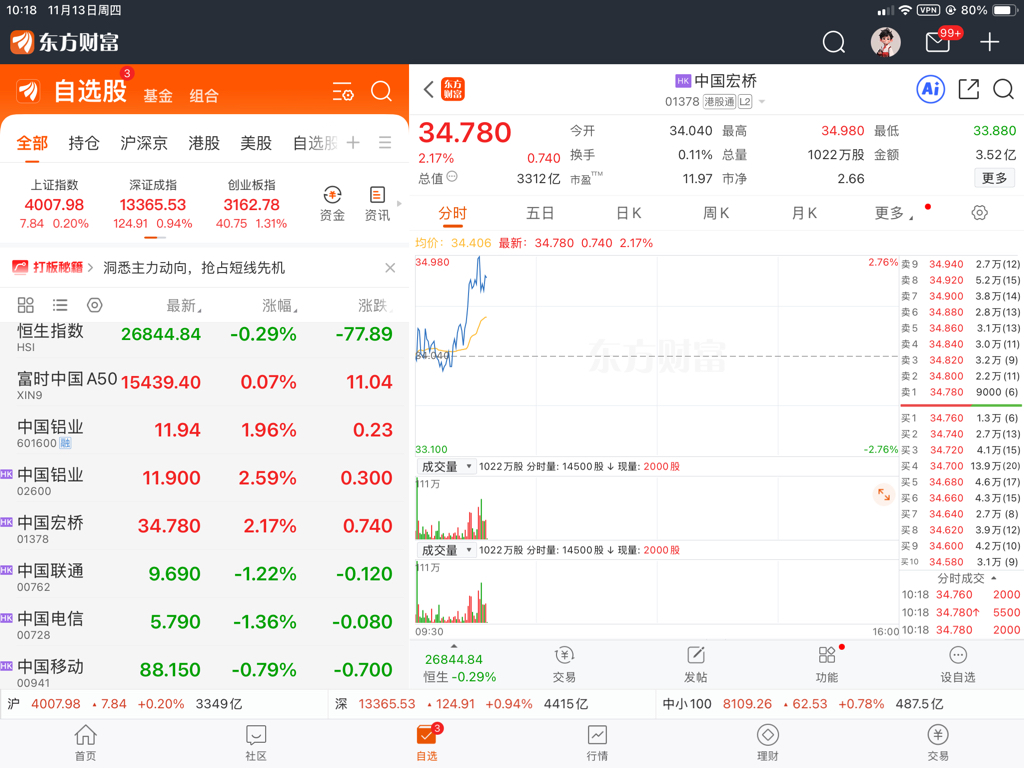The image size is (1024, 768).
Task: Open upper 成交量 indicator dropdown
Action: pos(447,466)
